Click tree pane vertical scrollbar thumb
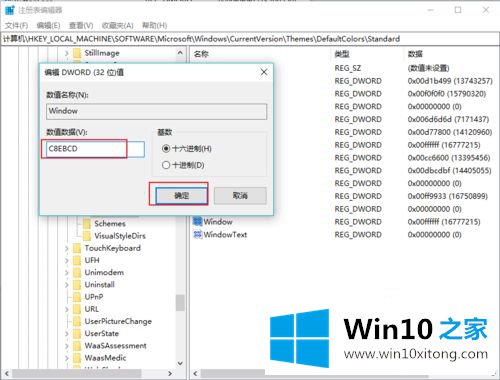 pos(180,303)
